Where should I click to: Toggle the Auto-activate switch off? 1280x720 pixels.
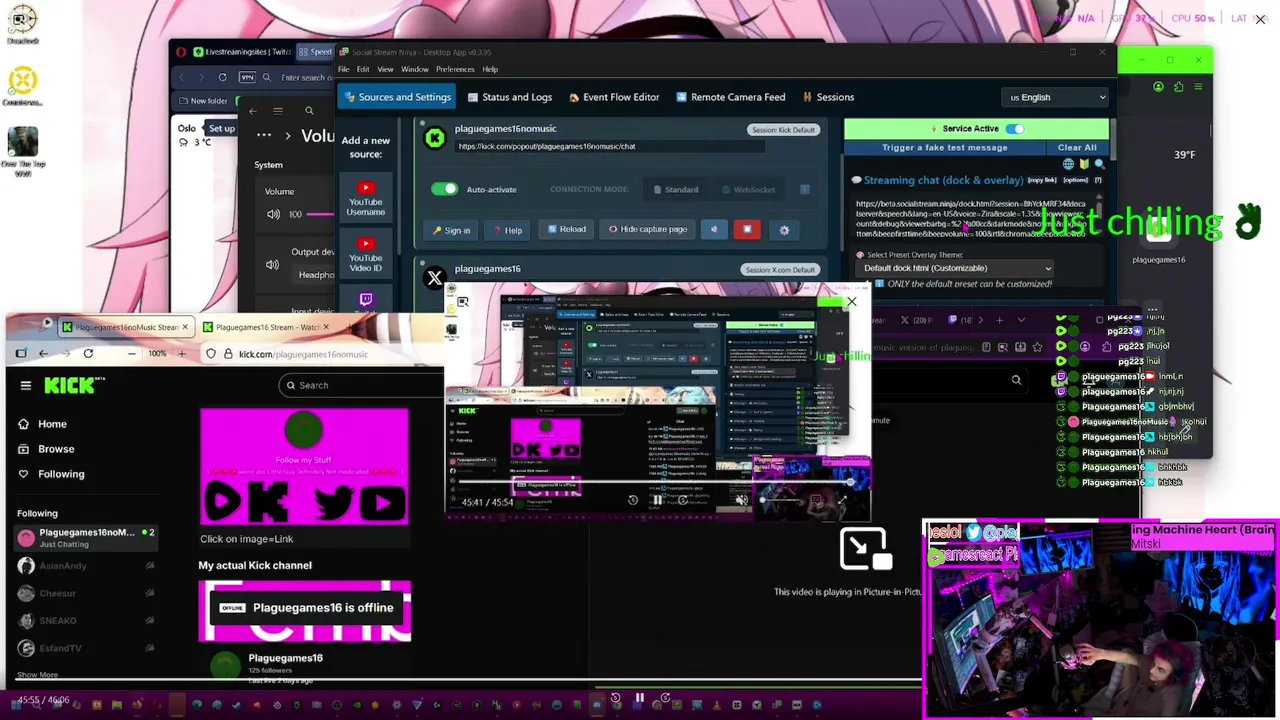tap(444, 189)
